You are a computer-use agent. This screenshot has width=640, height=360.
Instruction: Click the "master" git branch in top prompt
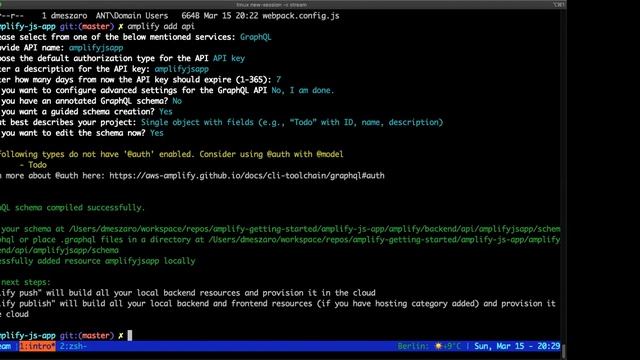(x=96, y=27)
